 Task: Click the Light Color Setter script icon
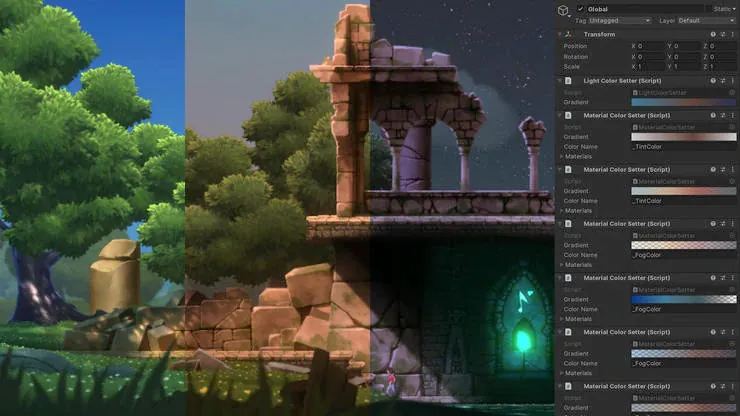[x=568, y=80]
